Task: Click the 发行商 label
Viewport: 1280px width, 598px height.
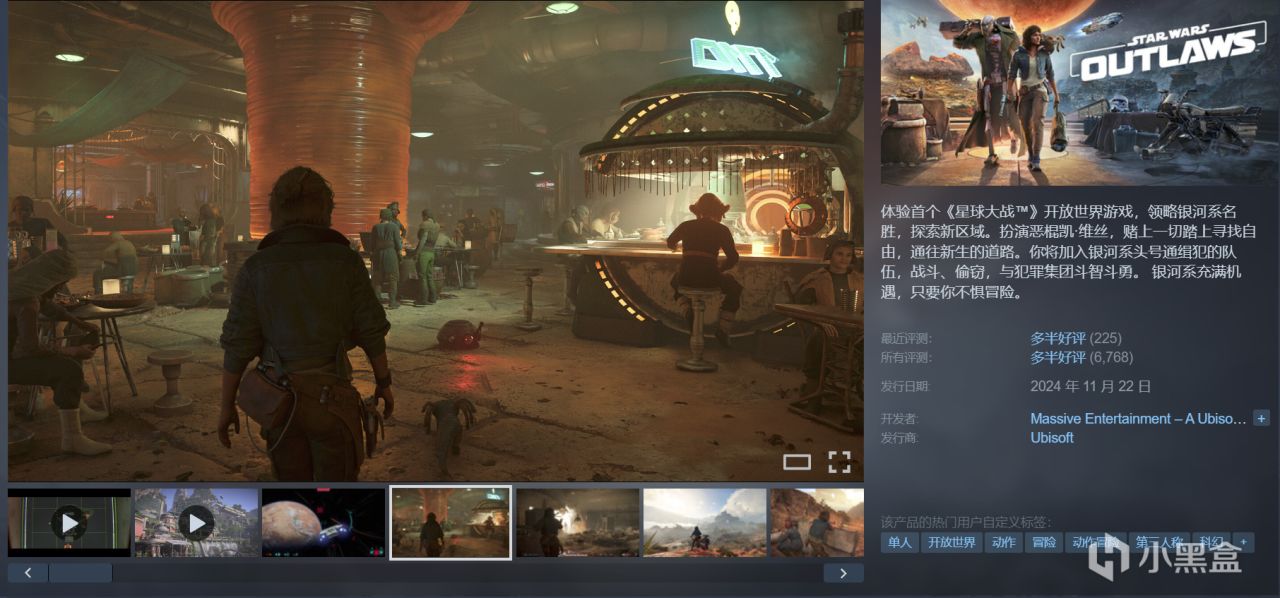Action: (x=900, y=438)
